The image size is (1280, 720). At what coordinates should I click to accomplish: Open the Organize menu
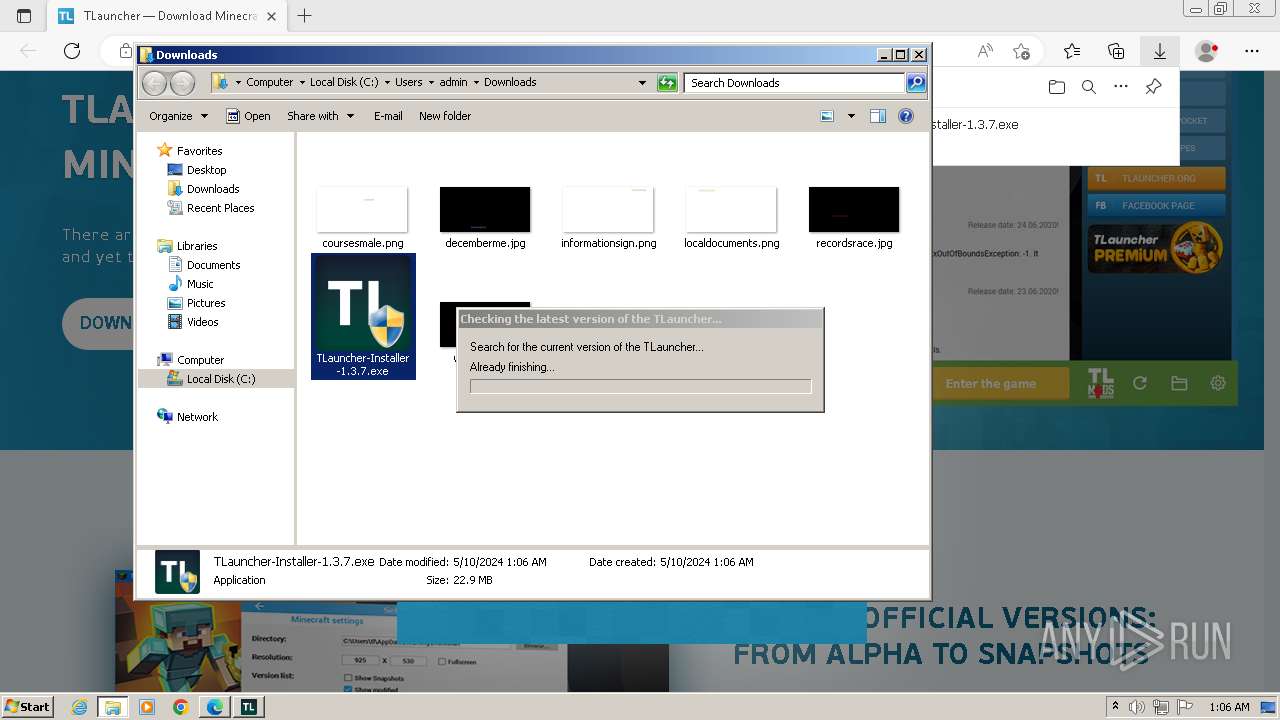(x=178, y=116)
